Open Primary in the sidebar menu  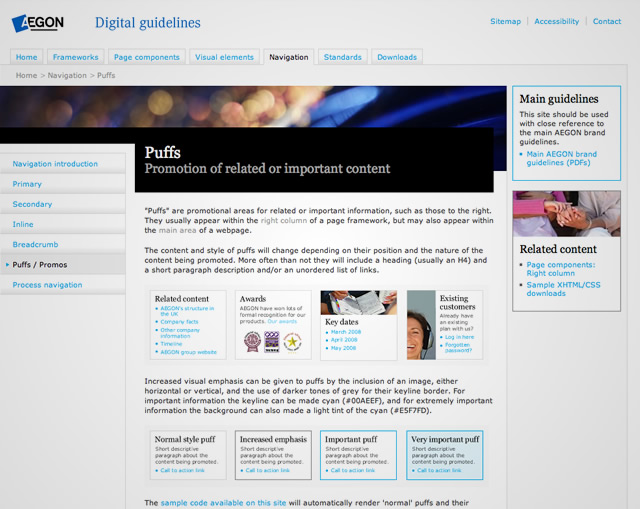pos(62,184)
